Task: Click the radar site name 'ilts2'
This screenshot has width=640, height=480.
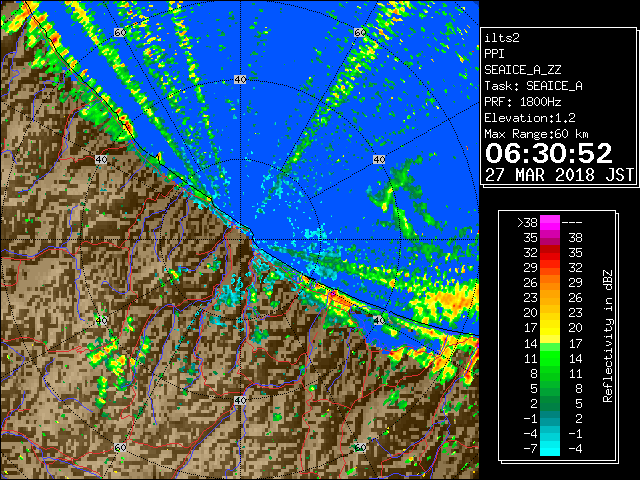Action: [x=502, y=38]
